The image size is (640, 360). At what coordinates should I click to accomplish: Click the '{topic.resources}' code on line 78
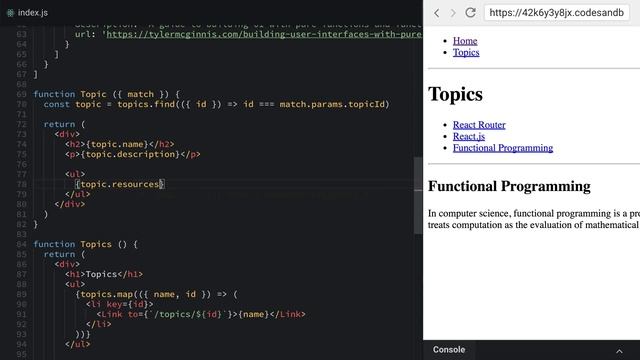(x=120, y=184)
